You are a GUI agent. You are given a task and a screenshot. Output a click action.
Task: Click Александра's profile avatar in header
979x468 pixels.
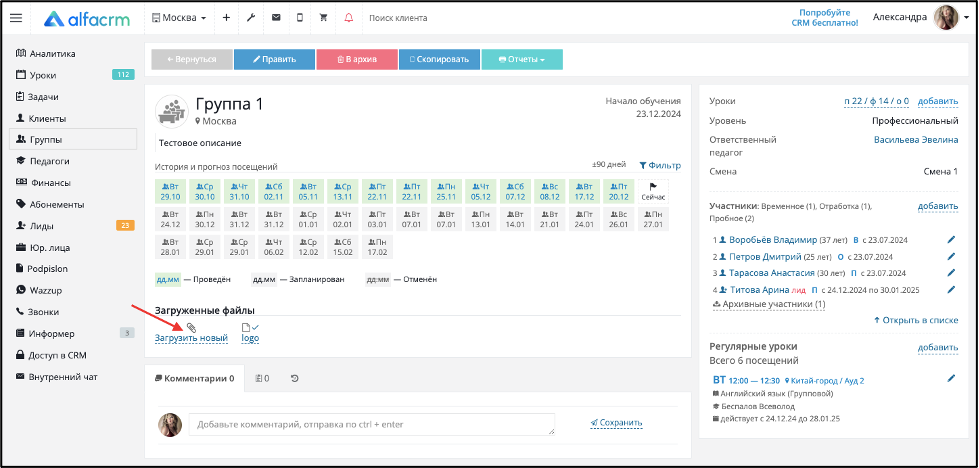946,17
